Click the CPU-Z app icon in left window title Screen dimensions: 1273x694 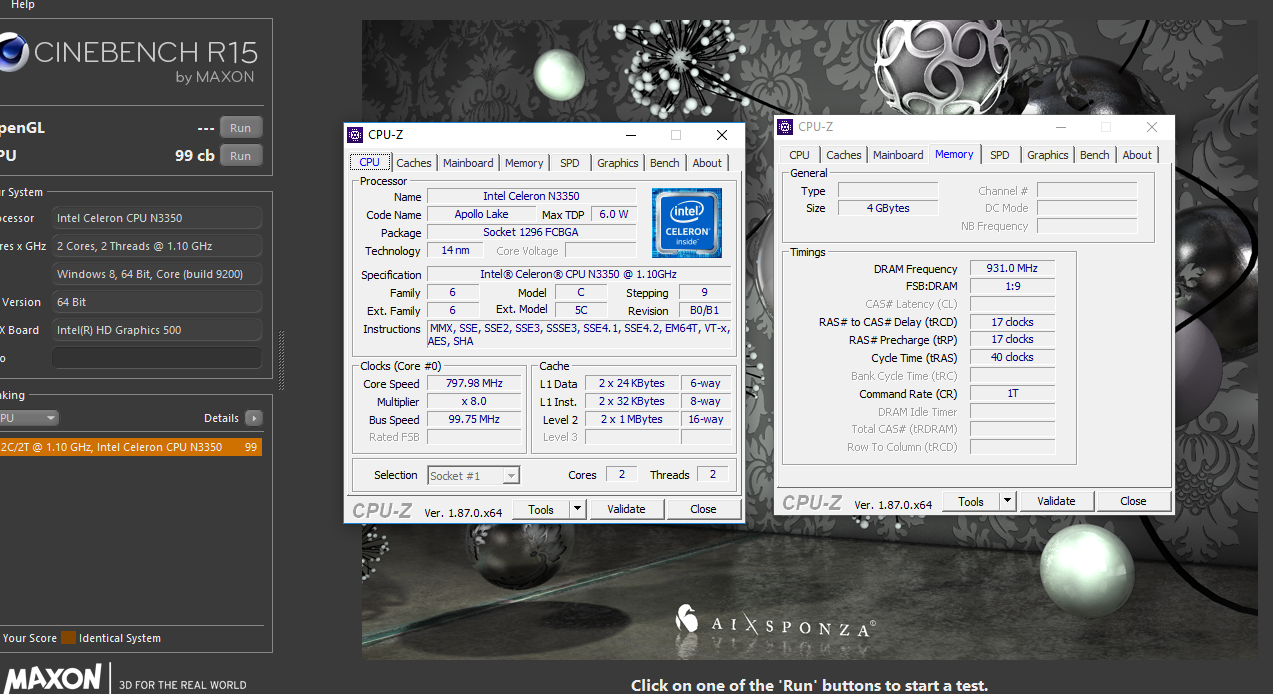pos(355,135)
